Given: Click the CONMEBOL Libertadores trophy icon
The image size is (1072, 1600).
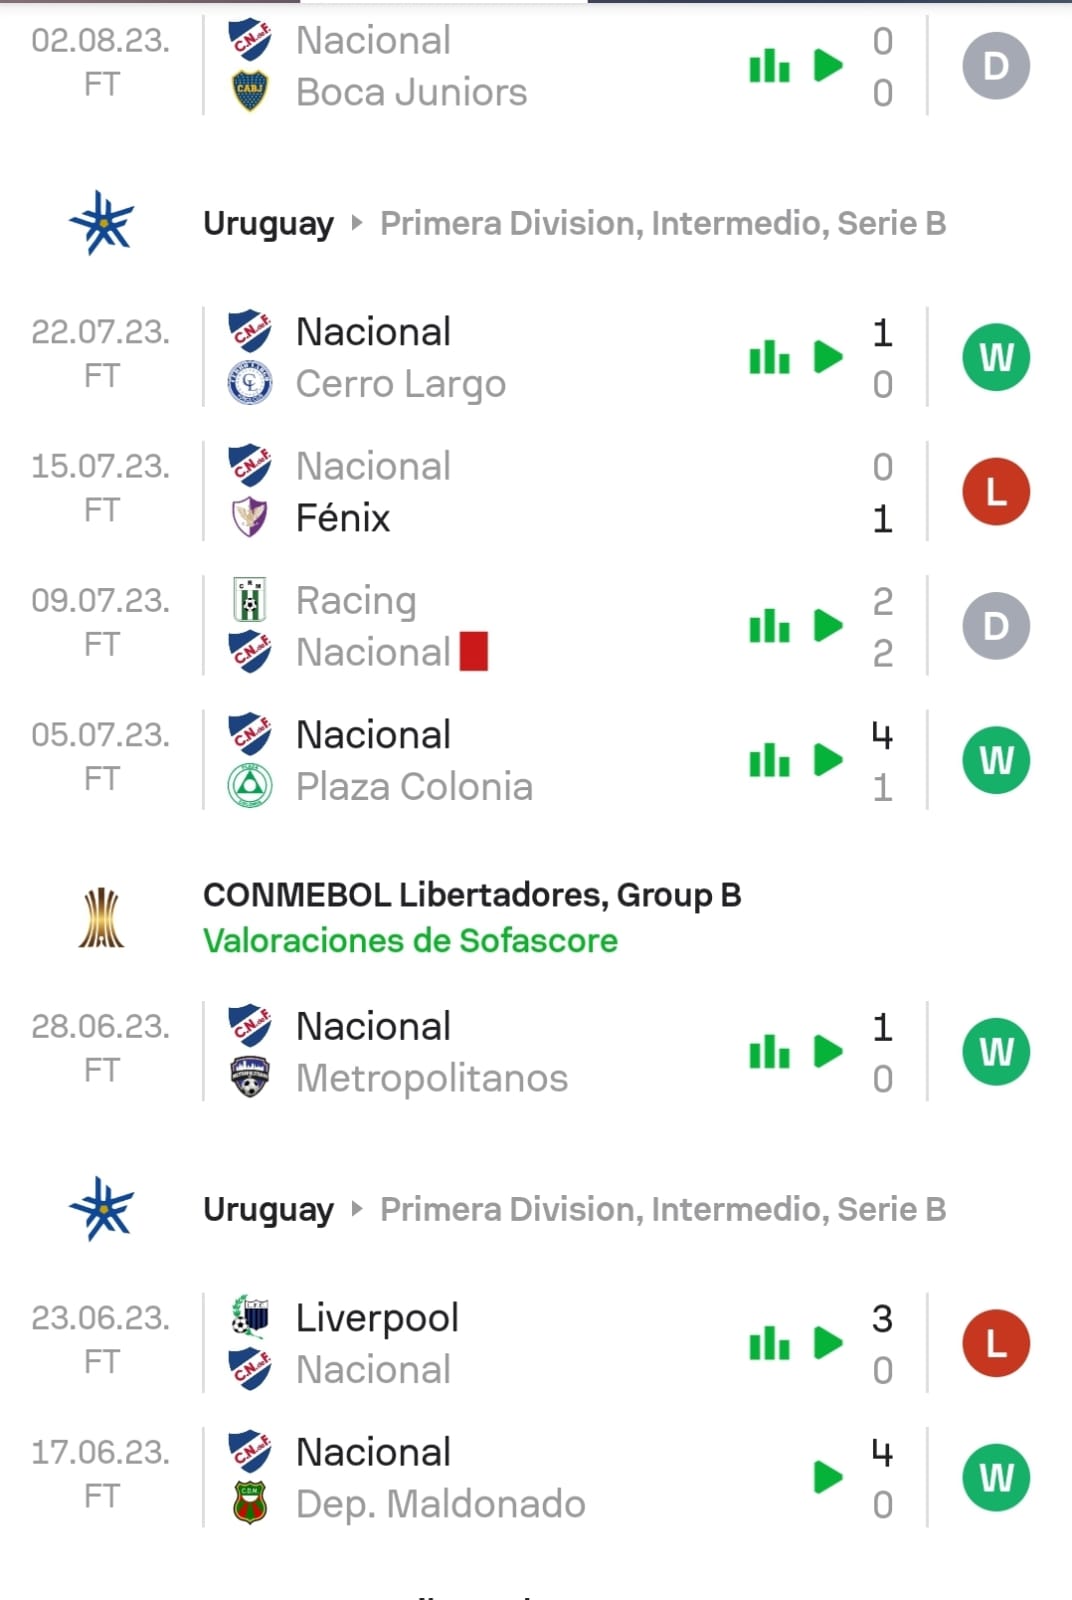Looking at the screenshot, I should click(x=101, y=918).
